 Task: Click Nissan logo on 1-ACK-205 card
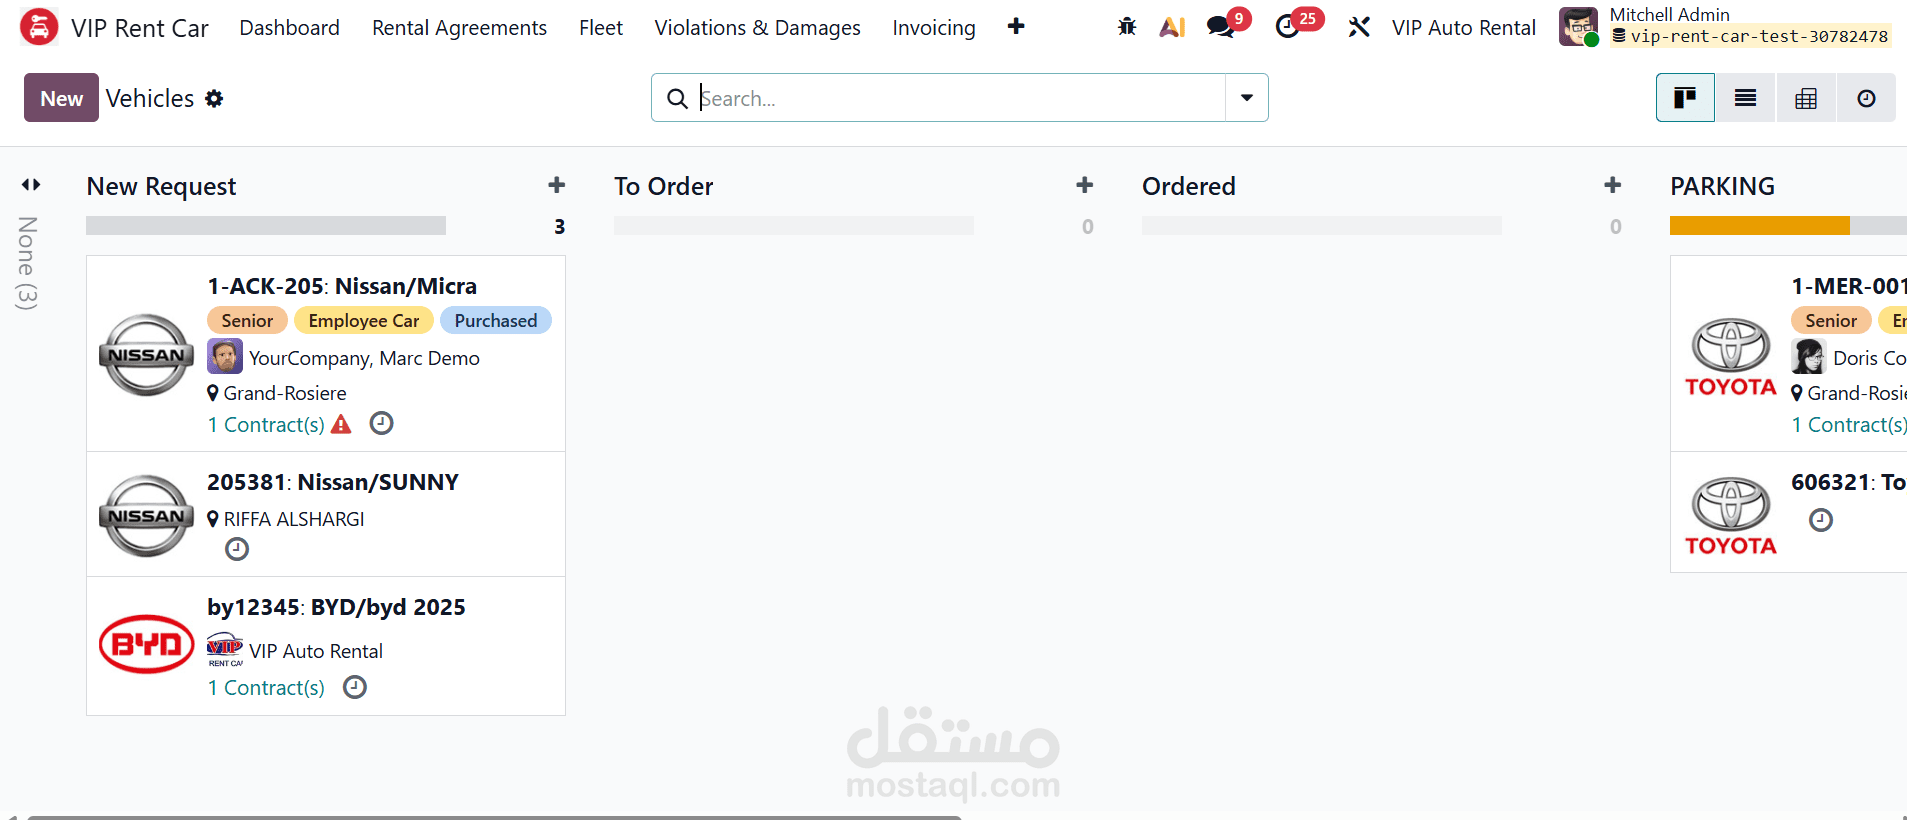pos(146,355)
